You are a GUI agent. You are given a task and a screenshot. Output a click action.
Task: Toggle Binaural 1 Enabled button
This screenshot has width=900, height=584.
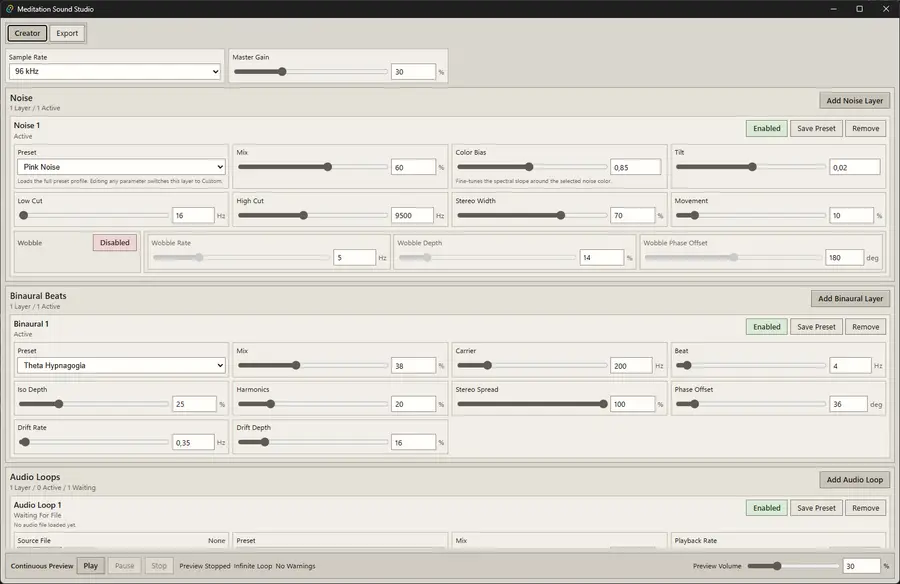coord(767,327)
